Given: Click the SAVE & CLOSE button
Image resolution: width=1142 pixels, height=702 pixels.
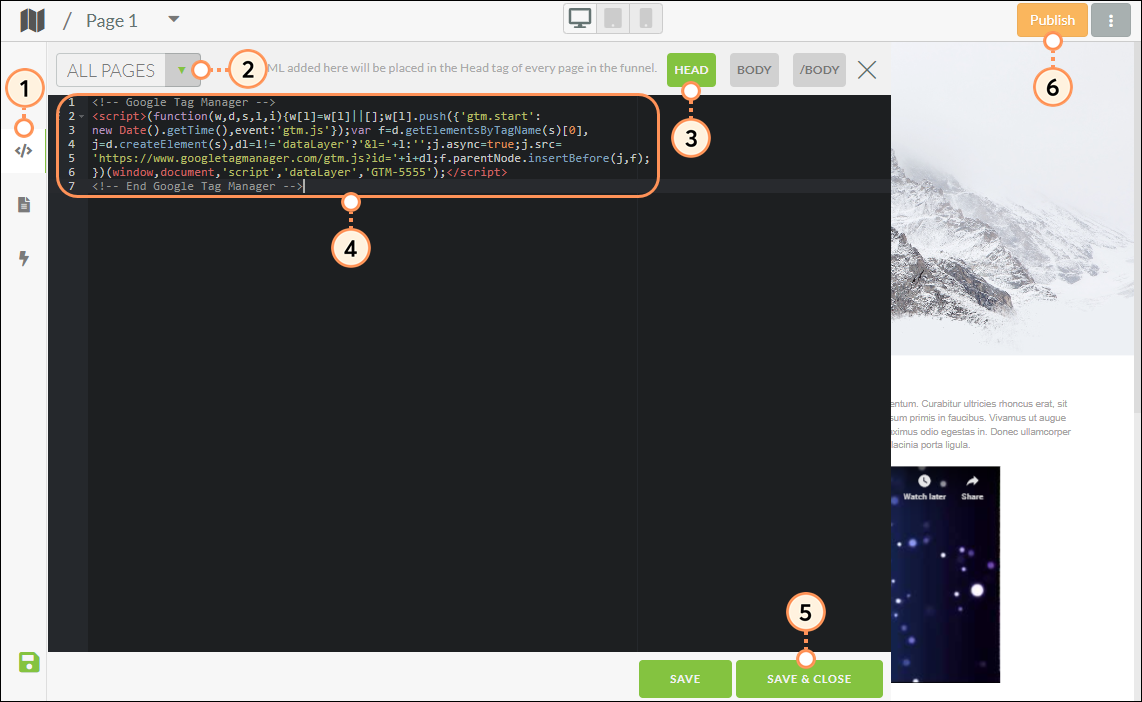Looking at the screenshot, I should coord(809,679).
